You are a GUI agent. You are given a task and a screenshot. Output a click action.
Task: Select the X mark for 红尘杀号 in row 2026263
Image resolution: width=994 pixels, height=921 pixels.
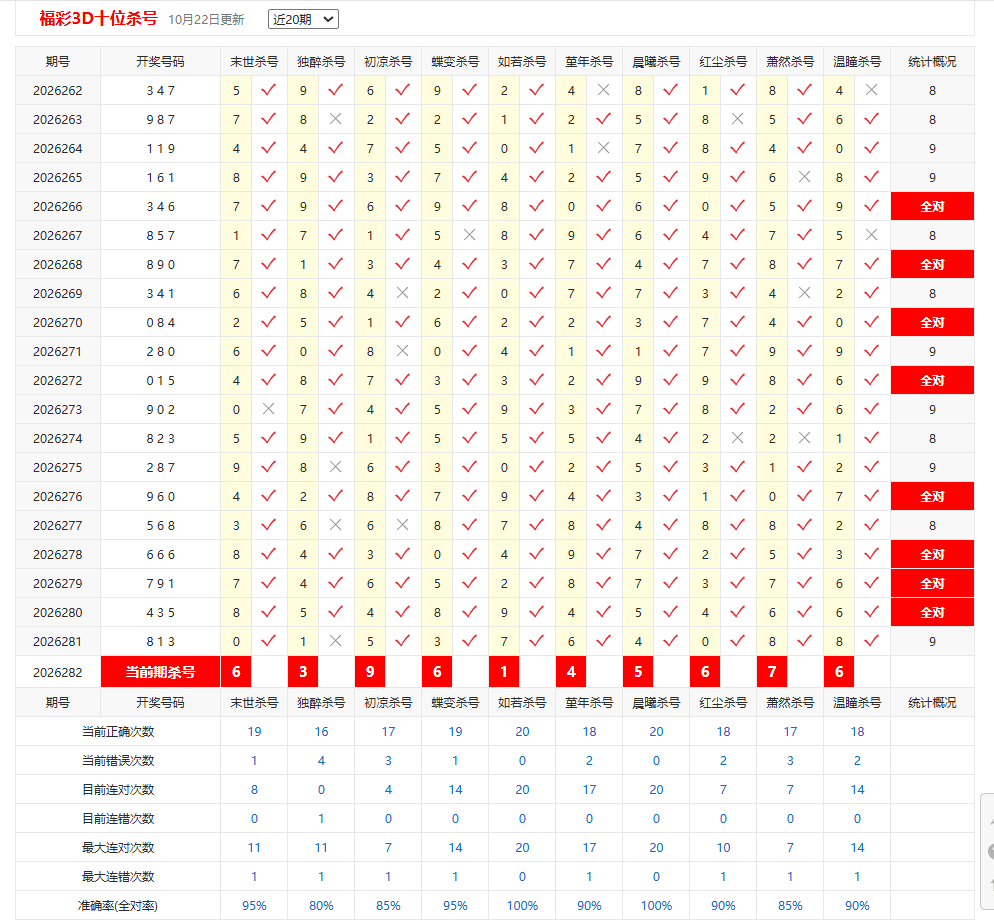point(737,119)
